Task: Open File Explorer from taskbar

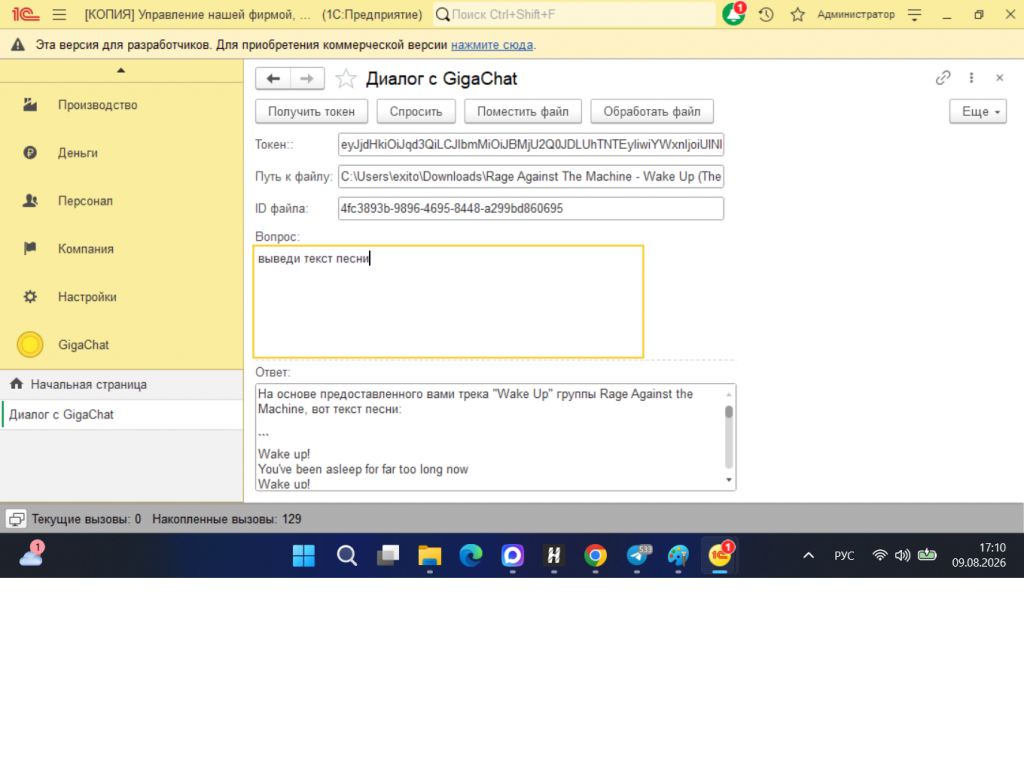Action: click(x=430, y=556)
